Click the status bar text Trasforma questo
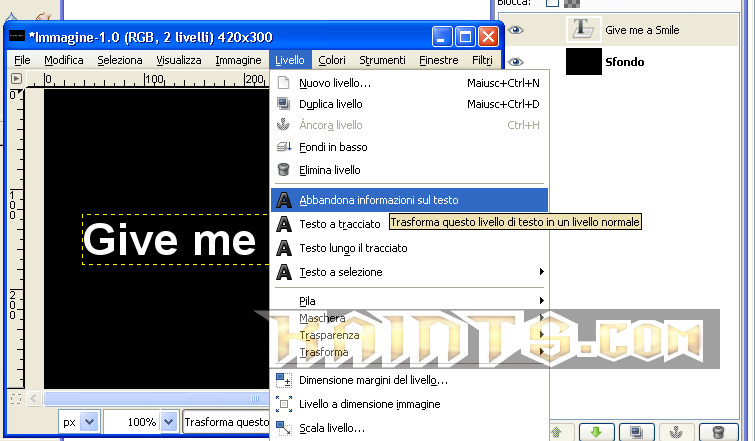Image resolution: width=755 pixels, height=441 pixels. 227,422
